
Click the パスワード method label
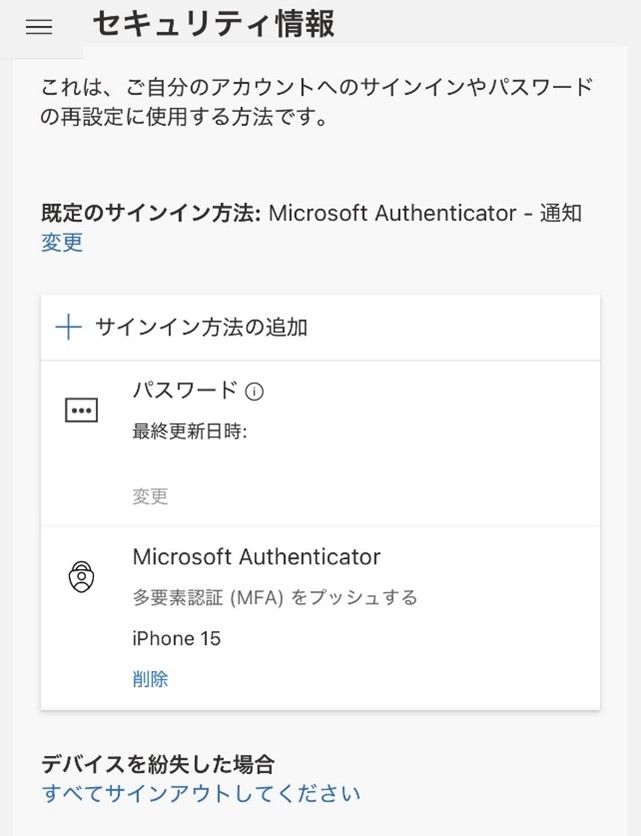[185, 390]
